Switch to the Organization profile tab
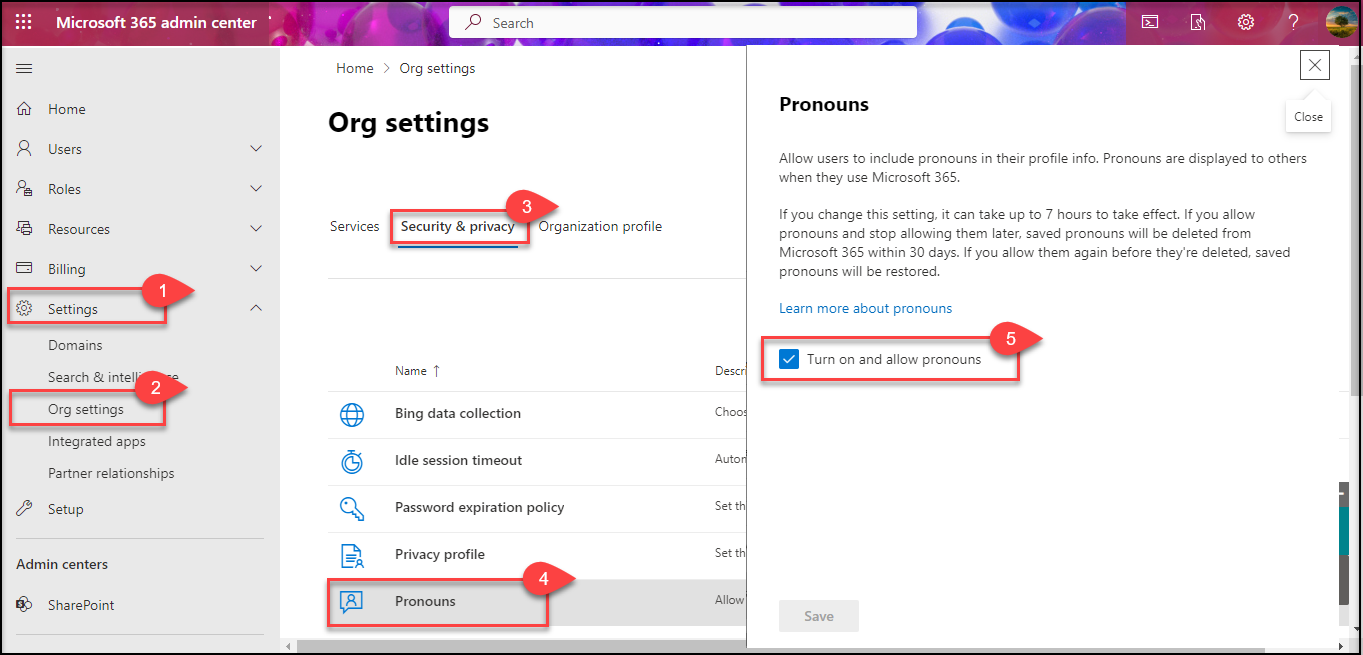This screenshot has width=1363, height=655. pos(600,227)
